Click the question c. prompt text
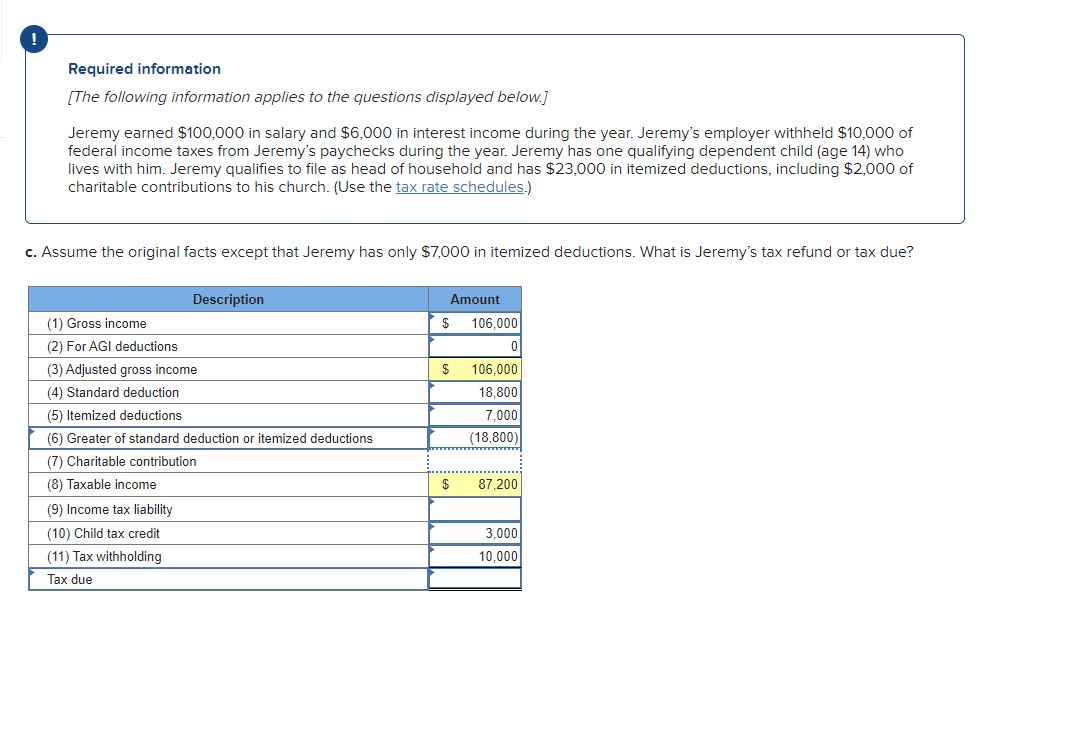 point(469,251)
